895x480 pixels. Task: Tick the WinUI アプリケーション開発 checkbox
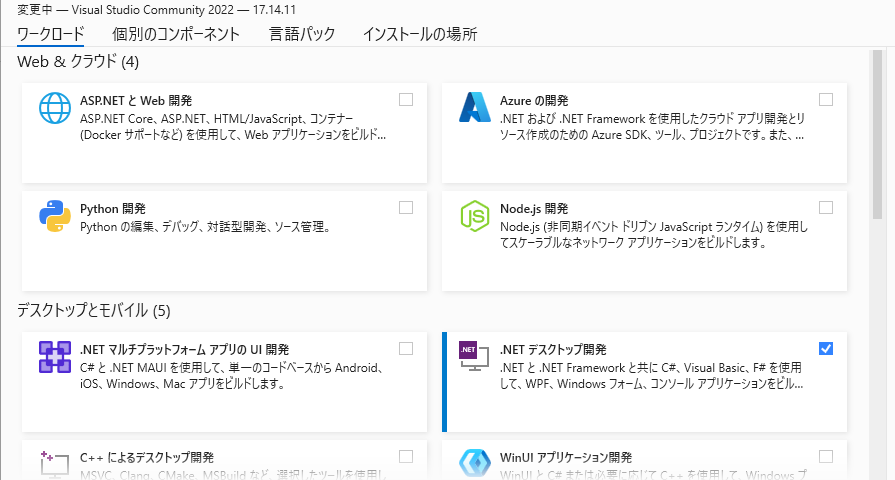coord(826,457)
